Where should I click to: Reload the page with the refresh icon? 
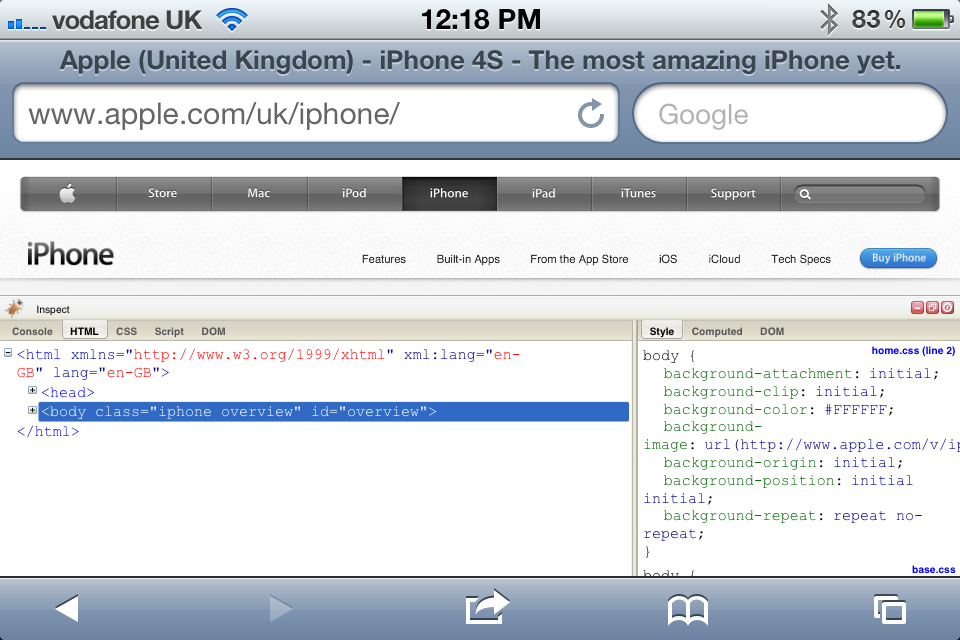[x=591, y=114]
